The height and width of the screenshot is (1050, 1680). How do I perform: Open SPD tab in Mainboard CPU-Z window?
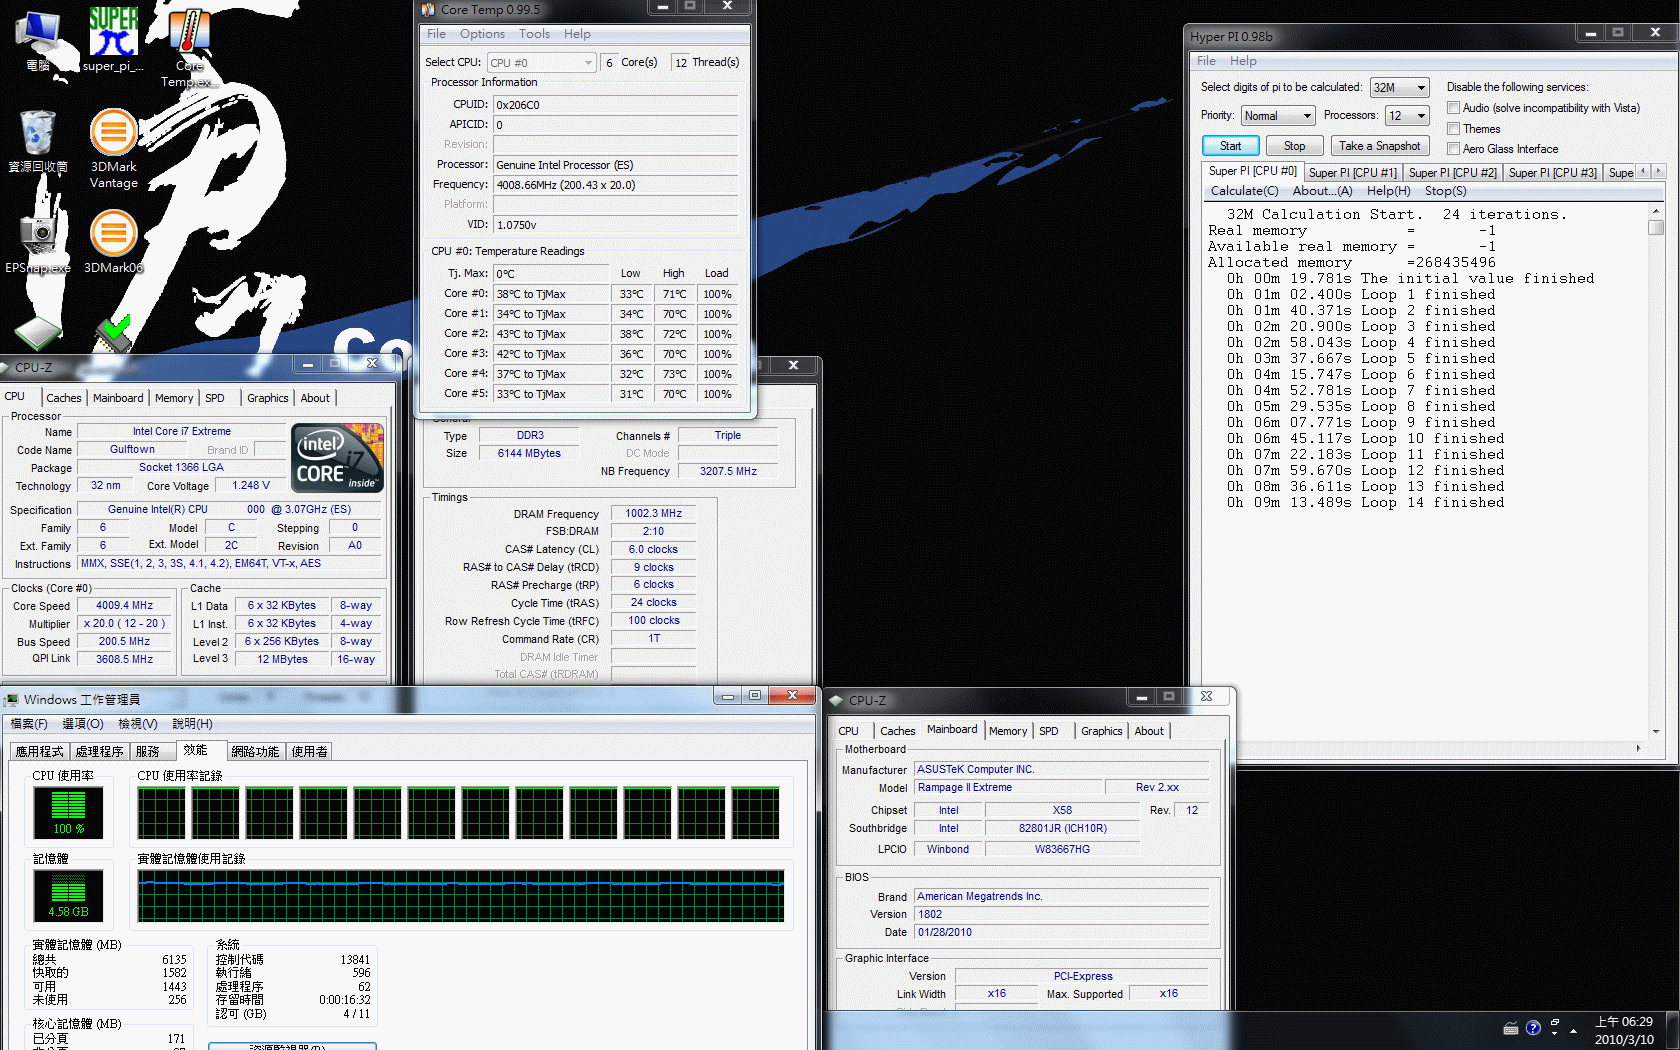click(x=1048, y=731)
